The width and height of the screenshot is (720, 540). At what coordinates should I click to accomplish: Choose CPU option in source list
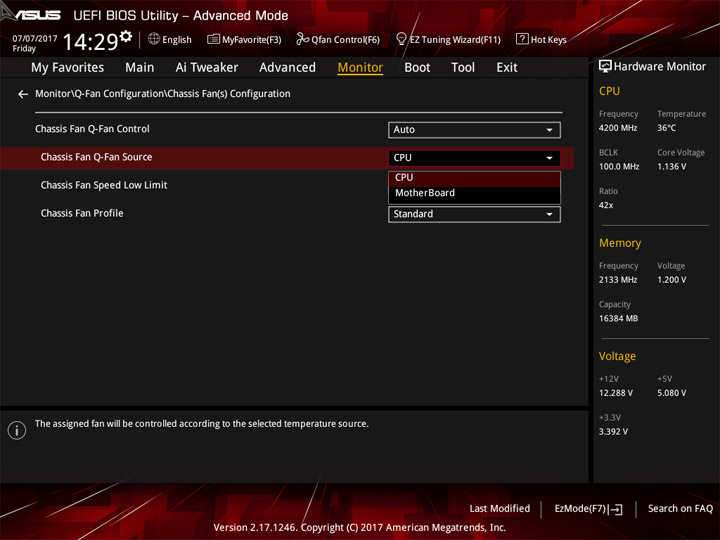474,178
